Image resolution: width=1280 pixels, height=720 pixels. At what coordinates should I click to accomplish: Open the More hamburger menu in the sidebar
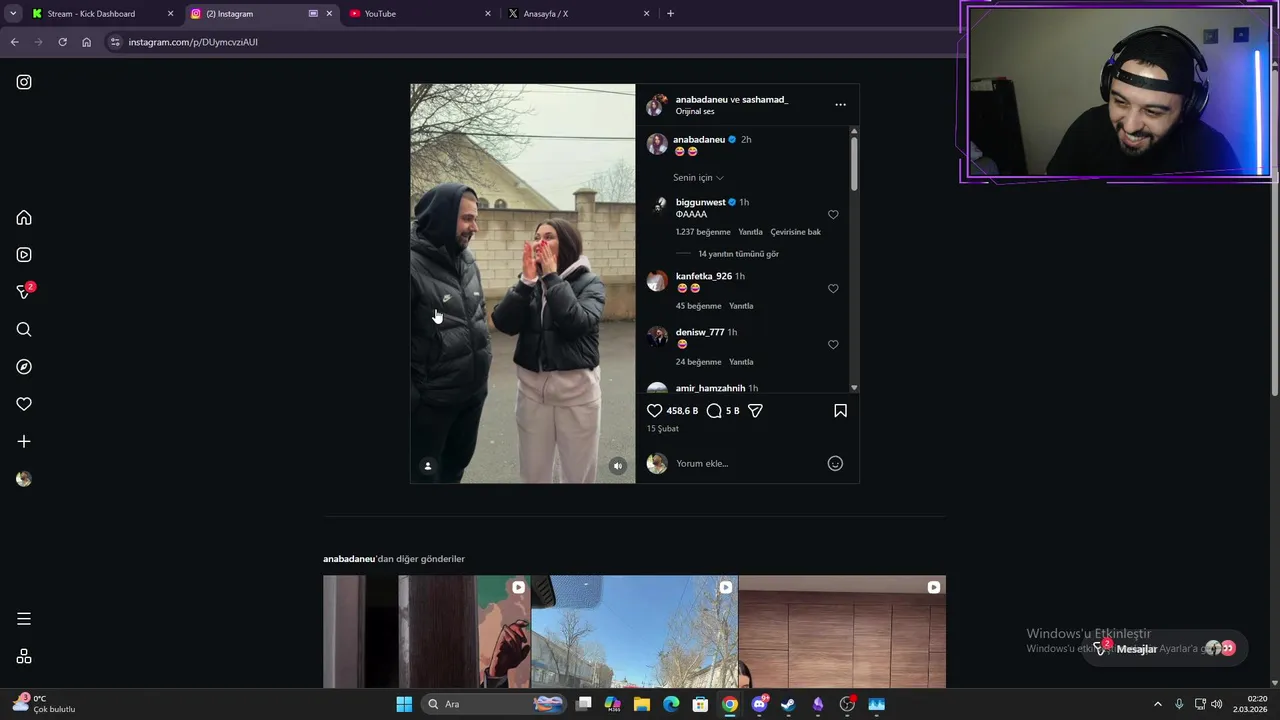point(24,619)
